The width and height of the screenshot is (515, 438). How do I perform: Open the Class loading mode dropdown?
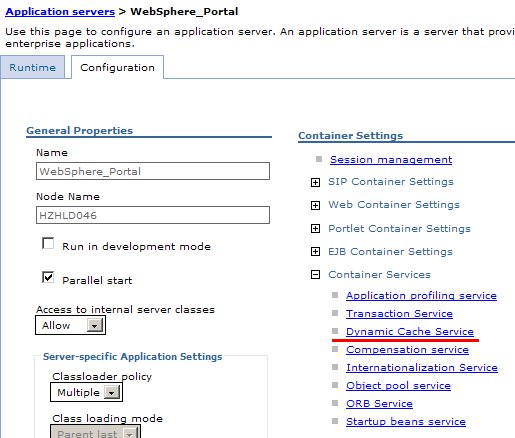pos(95,432)
